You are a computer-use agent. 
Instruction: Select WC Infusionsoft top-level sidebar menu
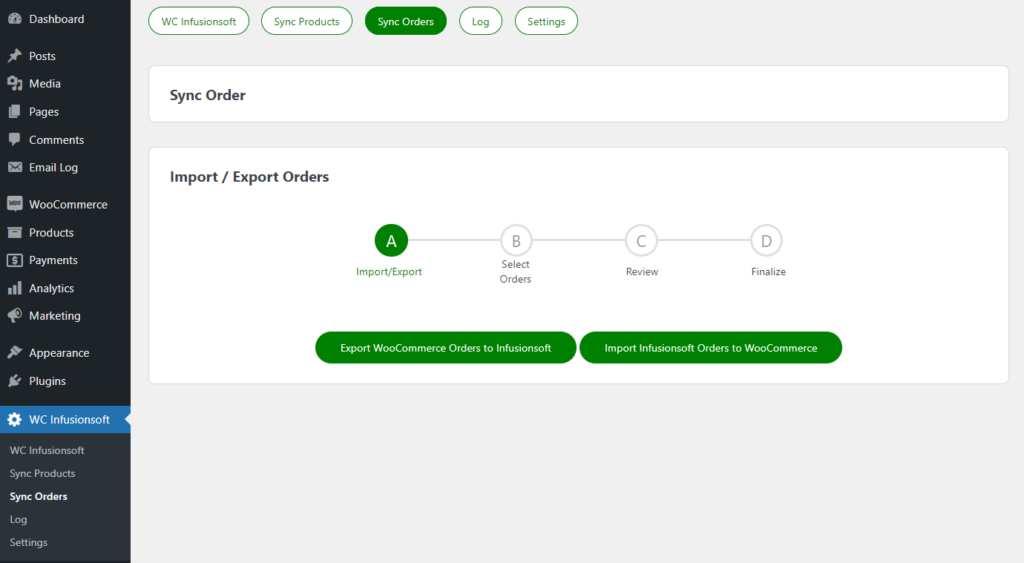click(65, 419)
